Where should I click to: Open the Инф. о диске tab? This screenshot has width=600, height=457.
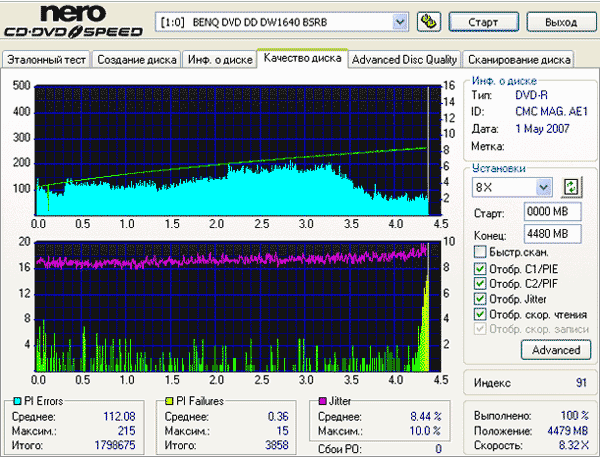click(220, 60)
